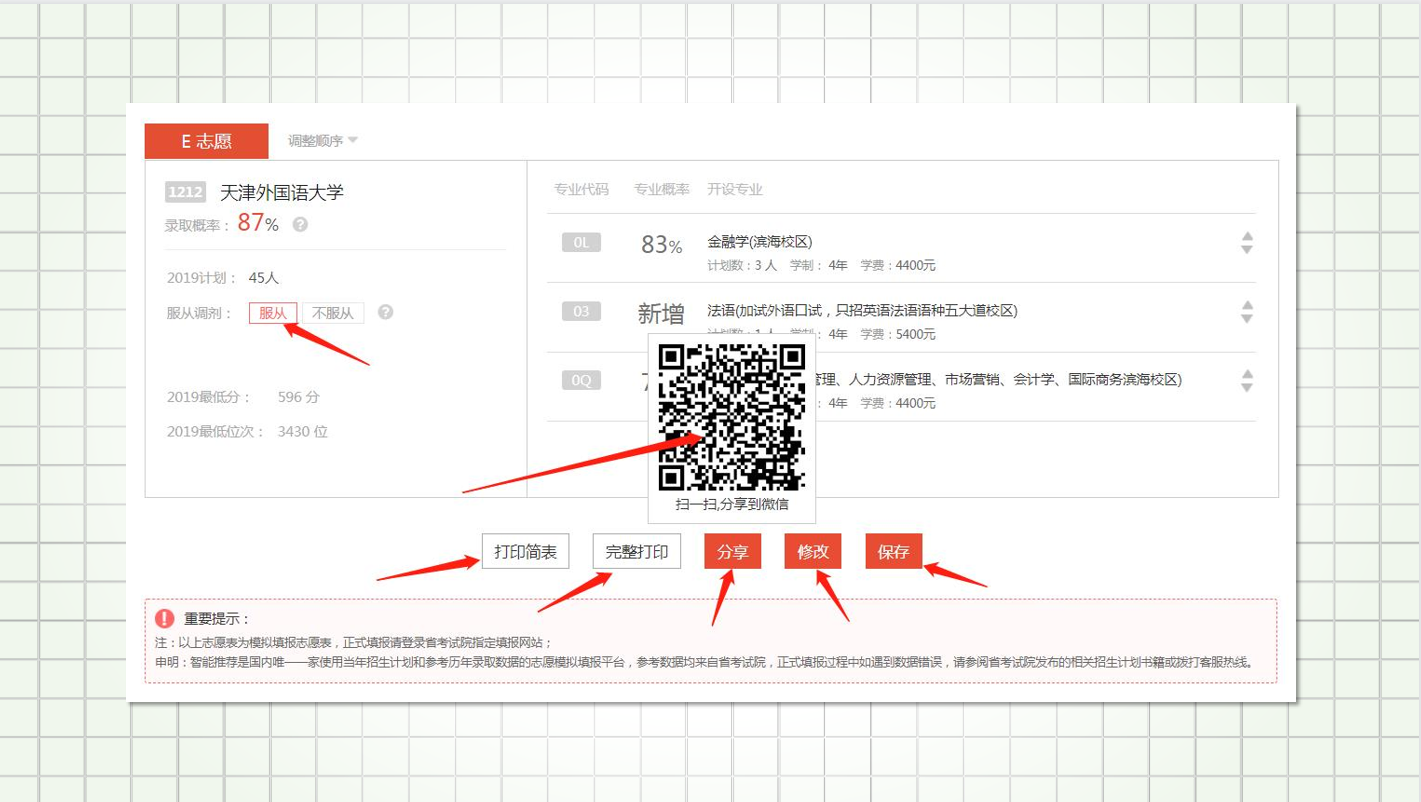Open the 调整顺序 dropdown
This screenshot has width=1421, height=802.
322,141
